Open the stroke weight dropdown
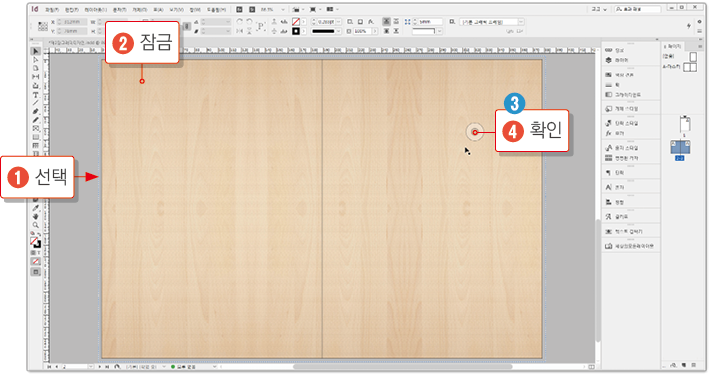Viewport: 709px width, 375px height. point(338,22)
